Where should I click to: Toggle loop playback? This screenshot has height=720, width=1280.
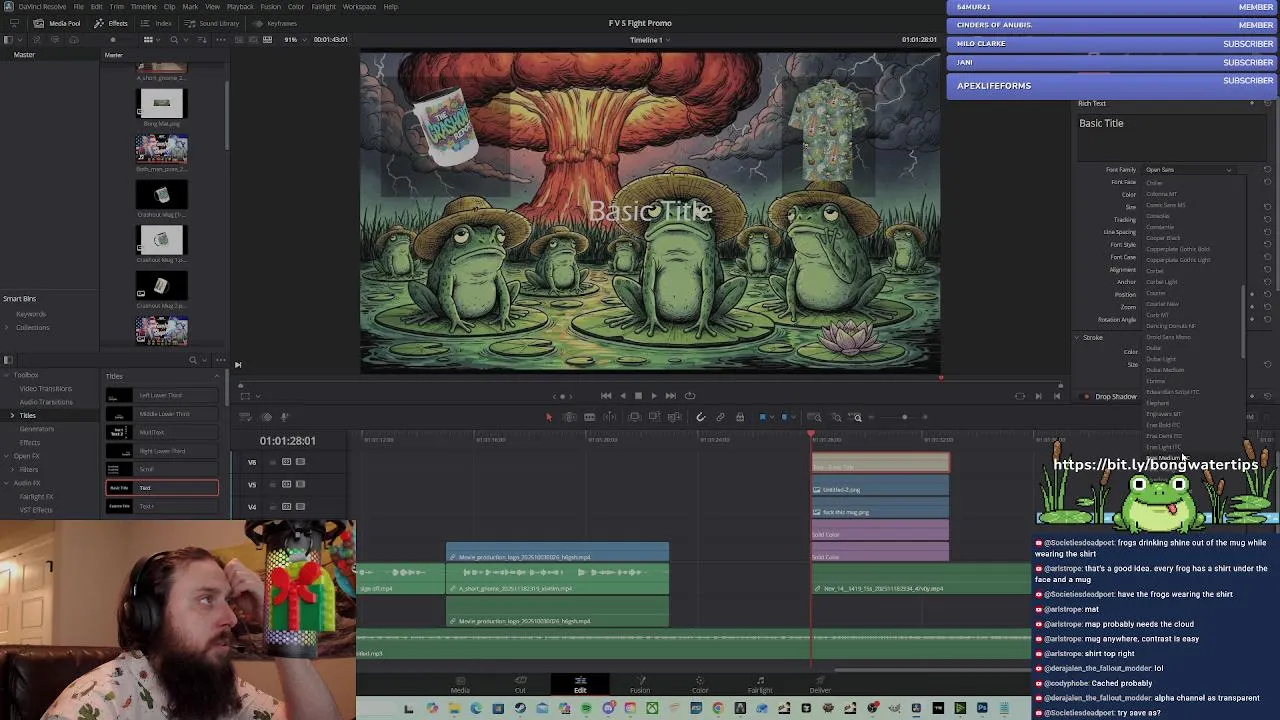690,396
